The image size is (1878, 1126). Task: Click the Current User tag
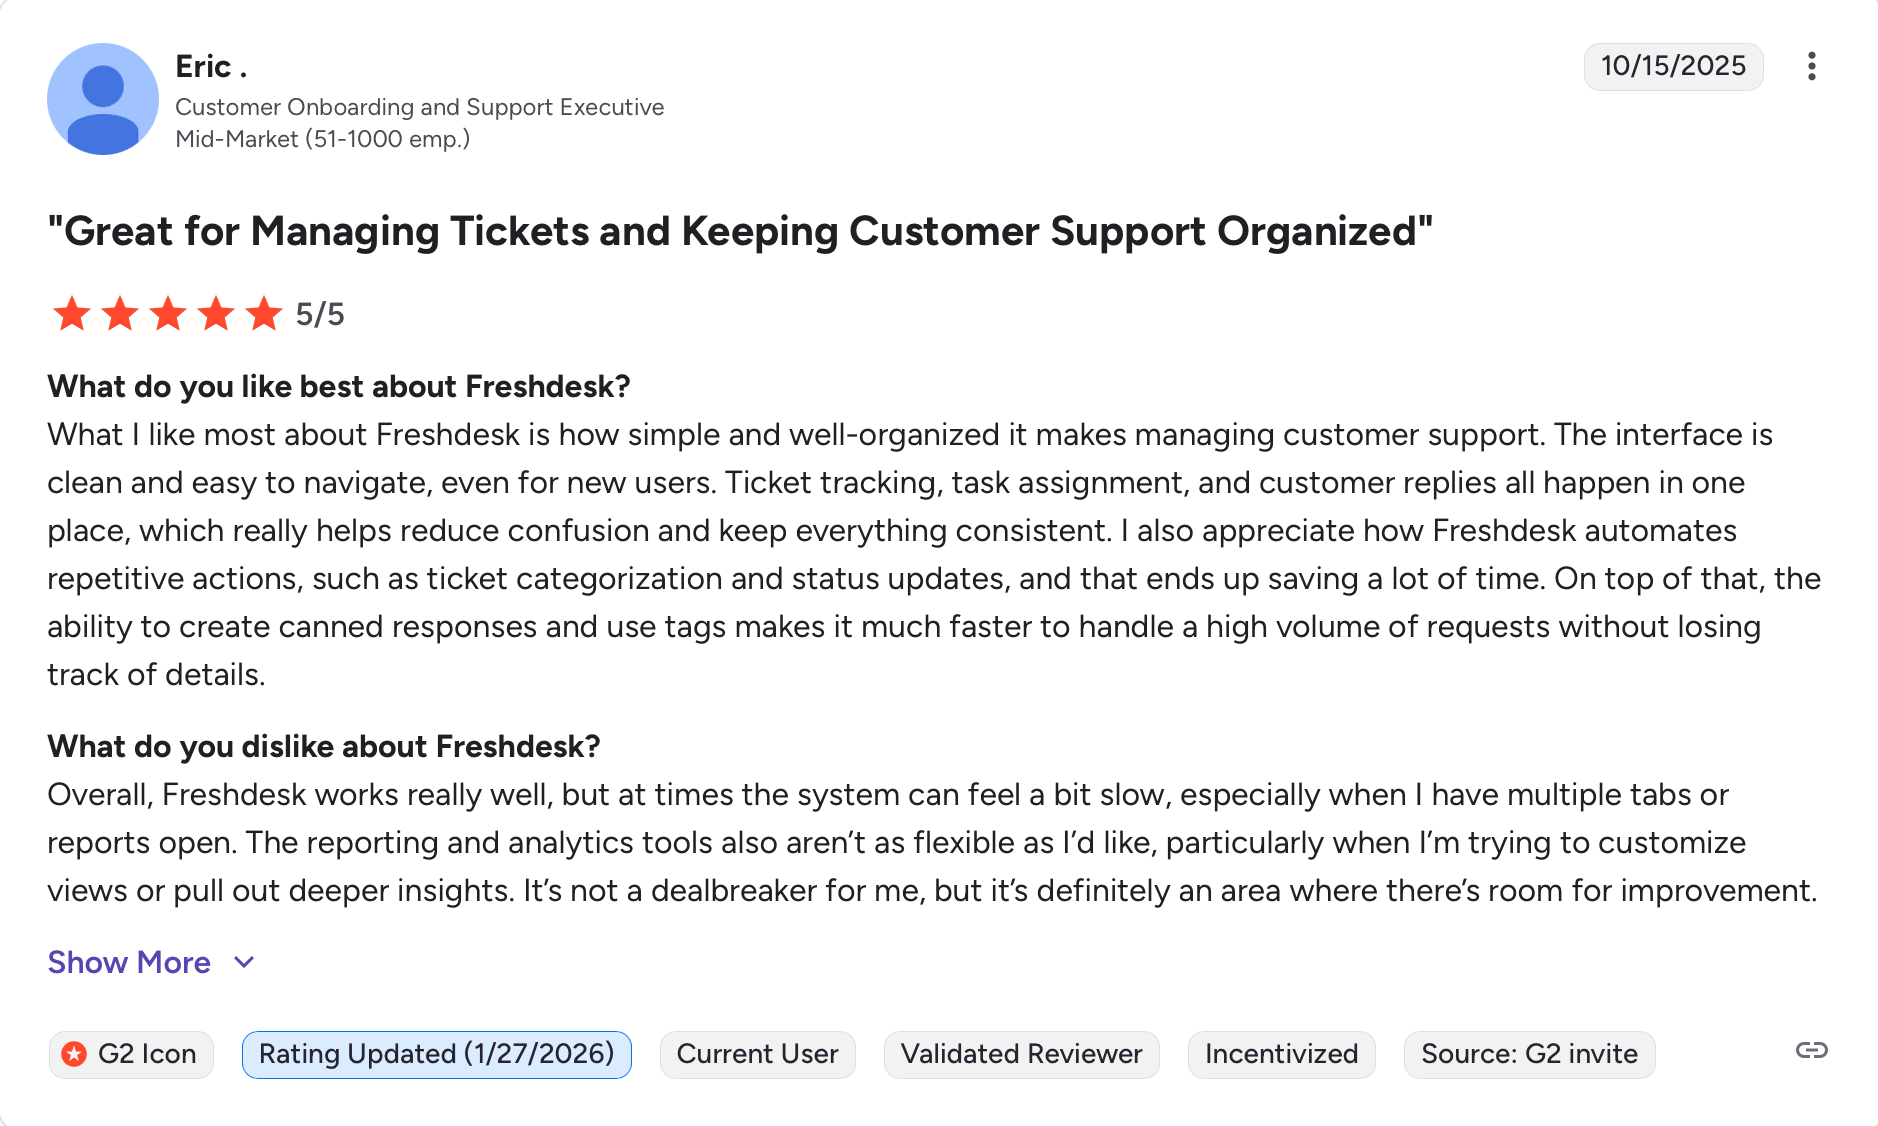click(x=757, y=1054)
